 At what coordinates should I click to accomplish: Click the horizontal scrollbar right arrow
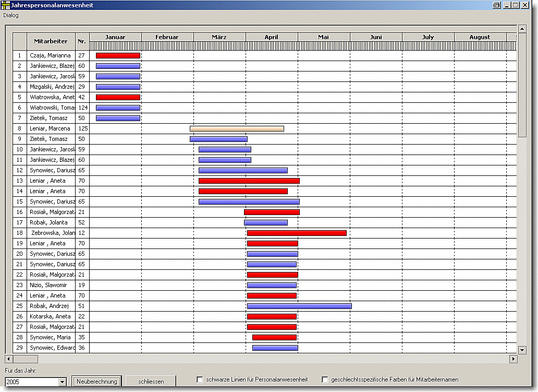[513, 359]
